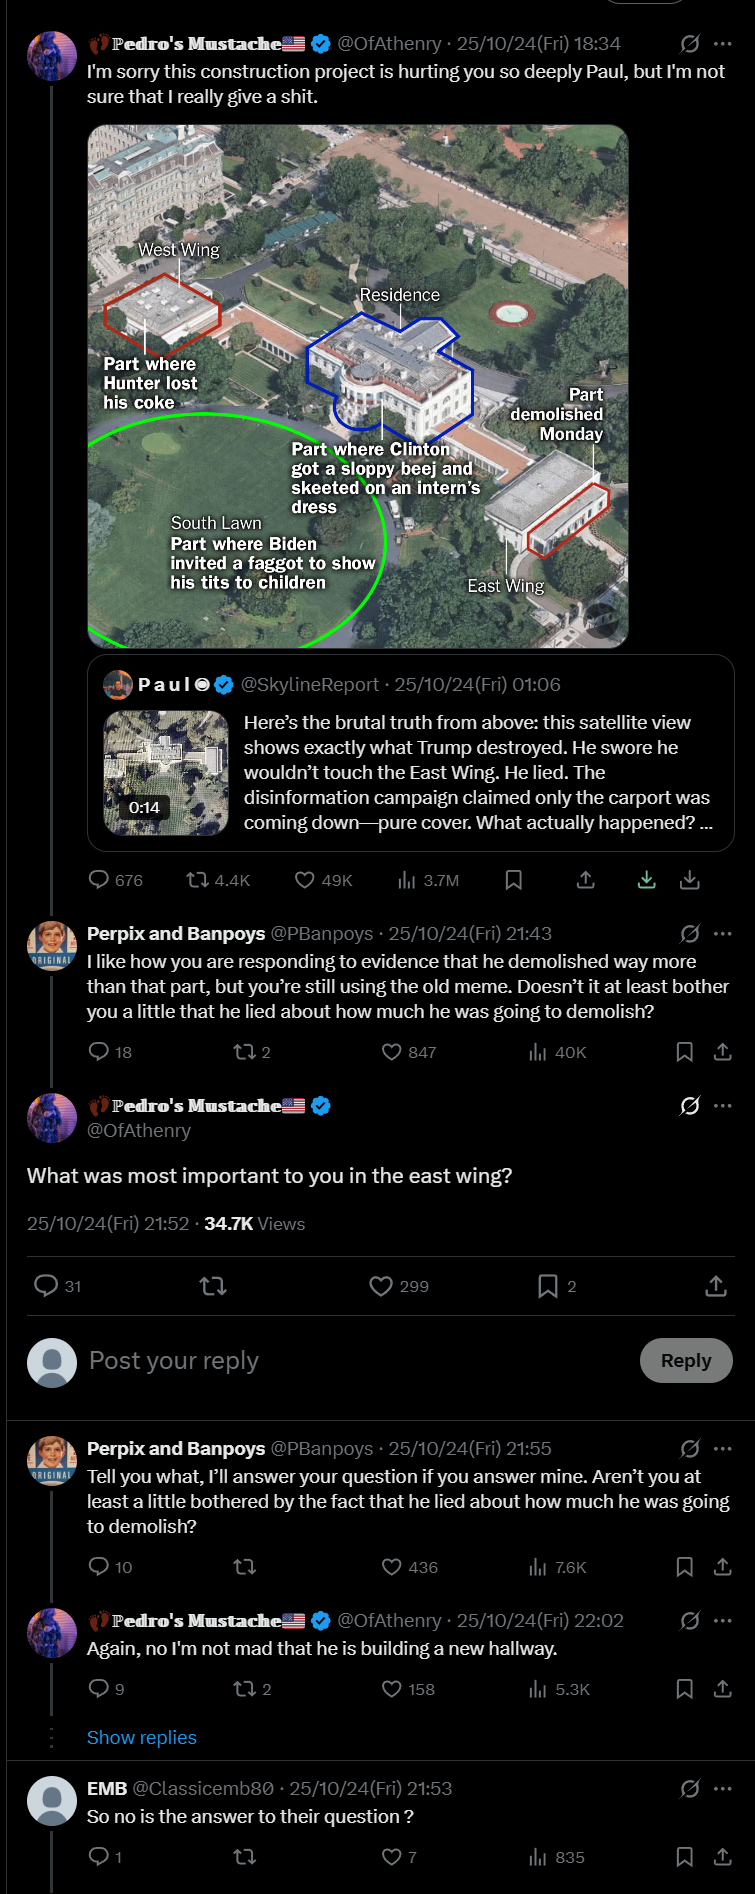Open the EMB user's profile avatar

pyautogui.click(x=52, y=1801)
